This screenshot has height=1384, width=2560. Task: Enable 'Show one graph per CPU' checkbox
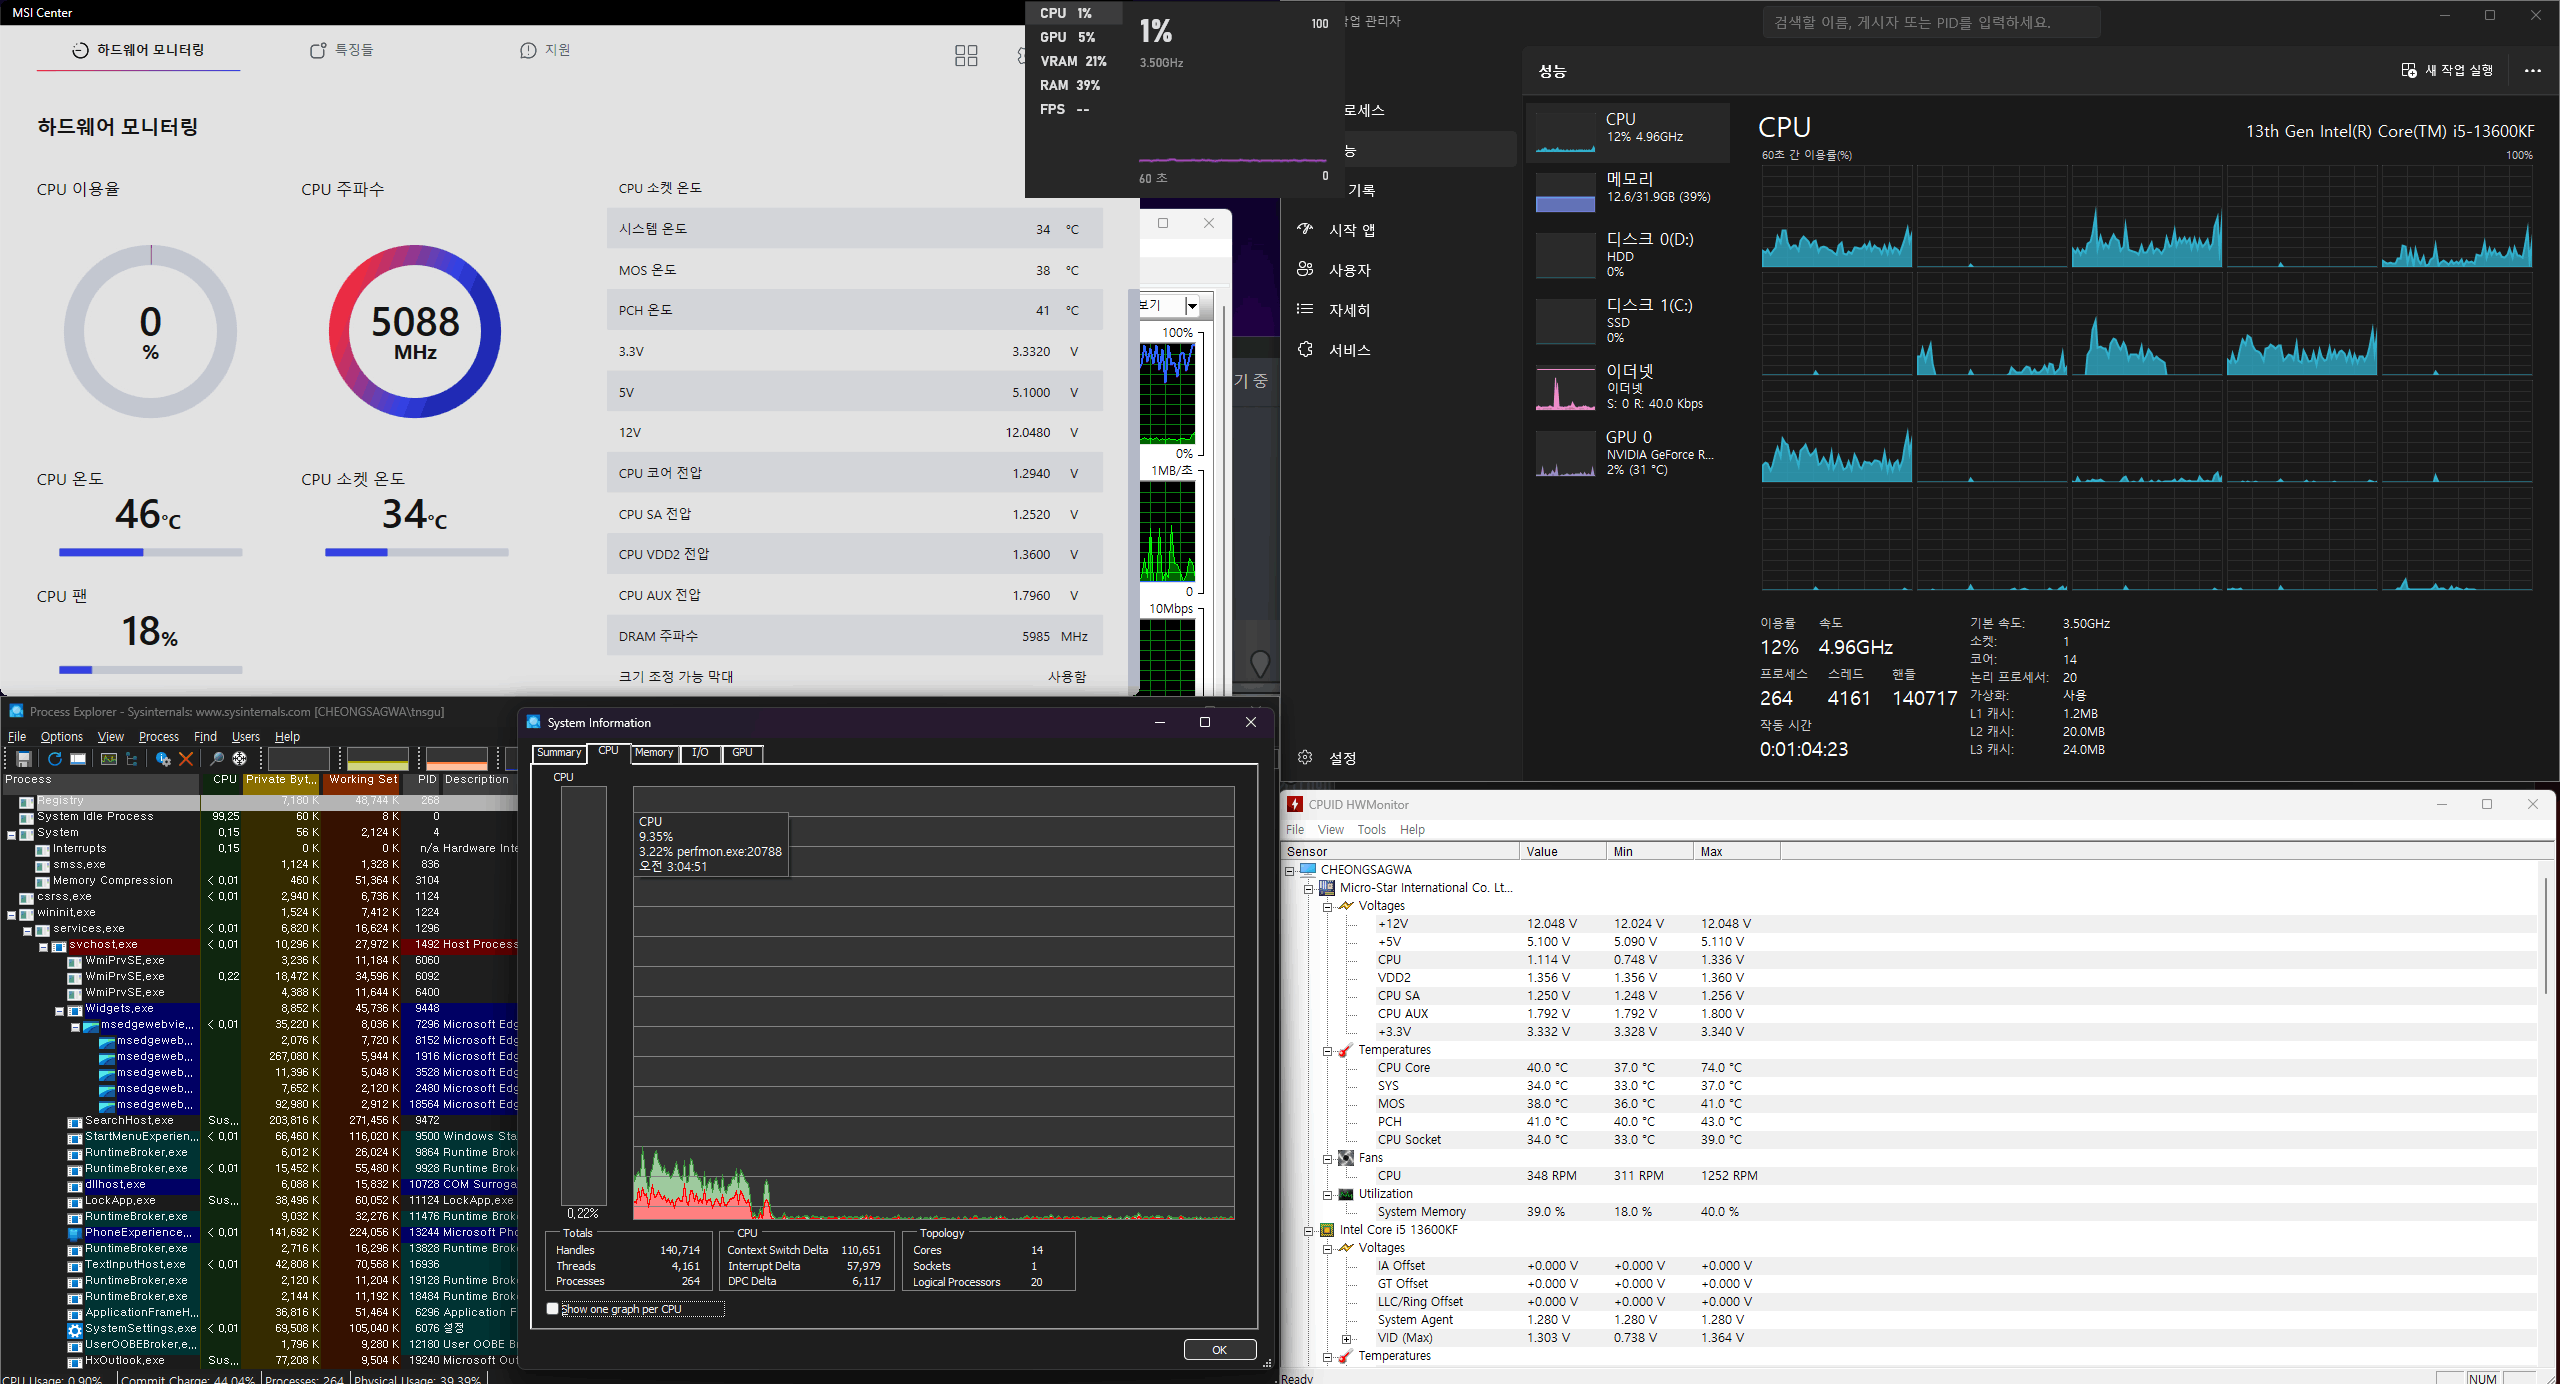point(553,1309)
